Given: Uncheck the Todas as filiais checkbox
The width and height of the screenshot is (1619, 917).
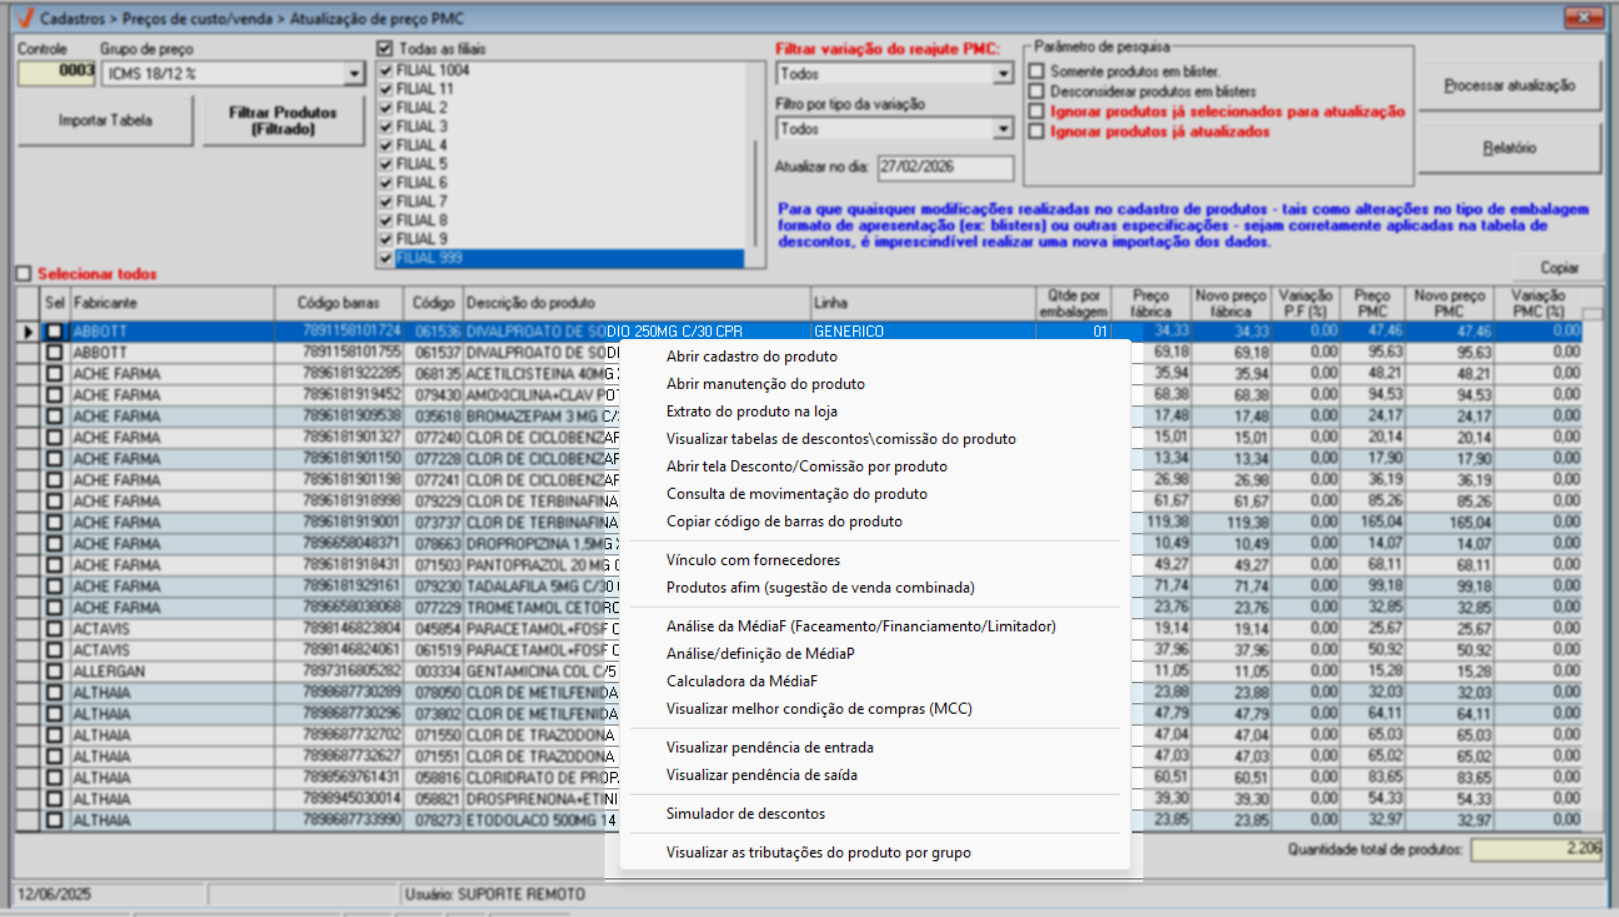Looking at the screenshot, I should click(x=385, y=48).
